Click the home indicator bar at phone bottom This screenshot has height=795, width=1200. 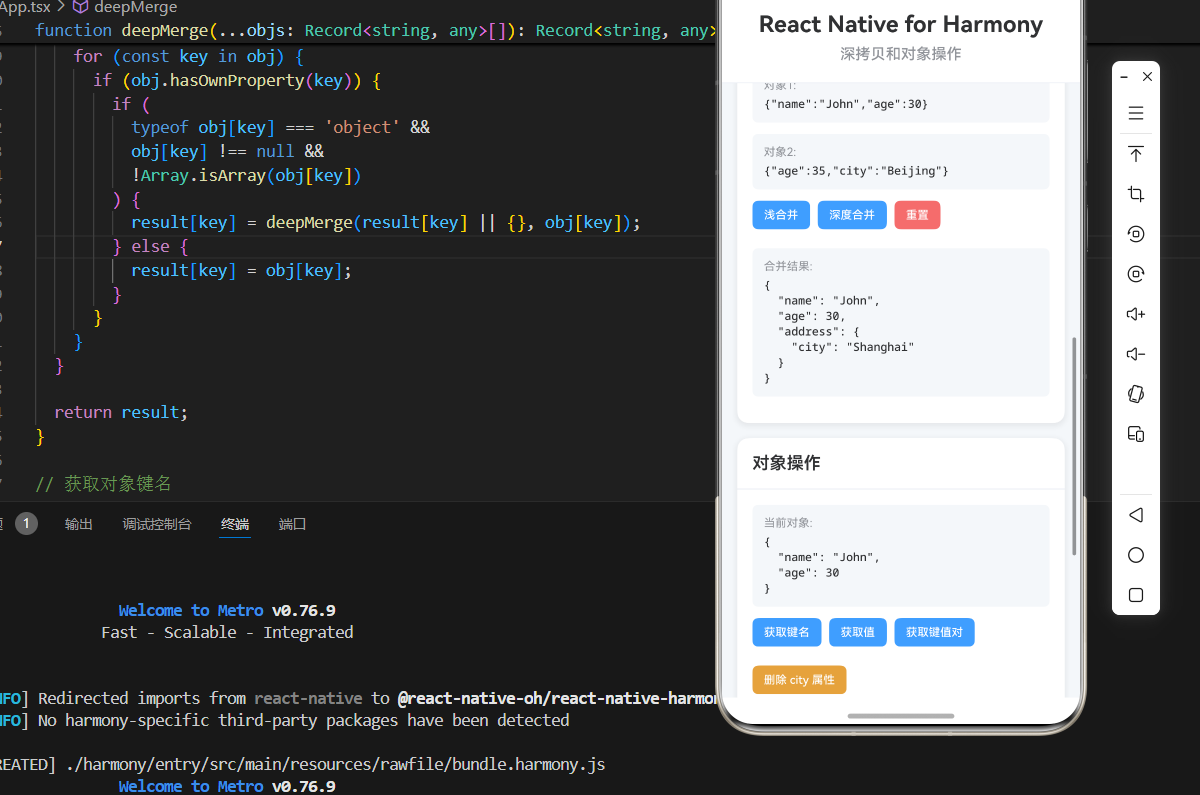900,716
